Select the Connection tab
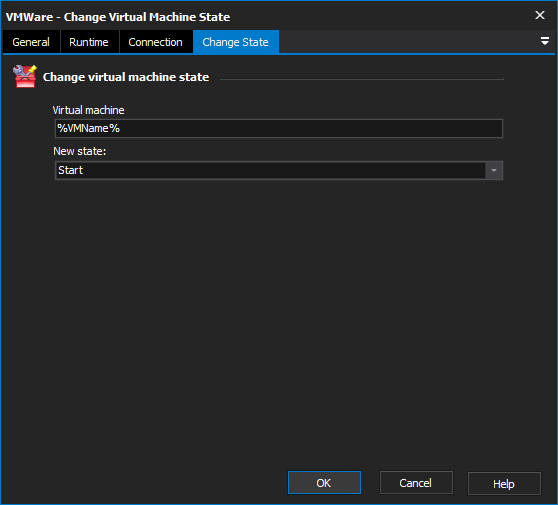The height and width of the screenshot is (505, 558). pyautogui.click(x=156, y=42)
